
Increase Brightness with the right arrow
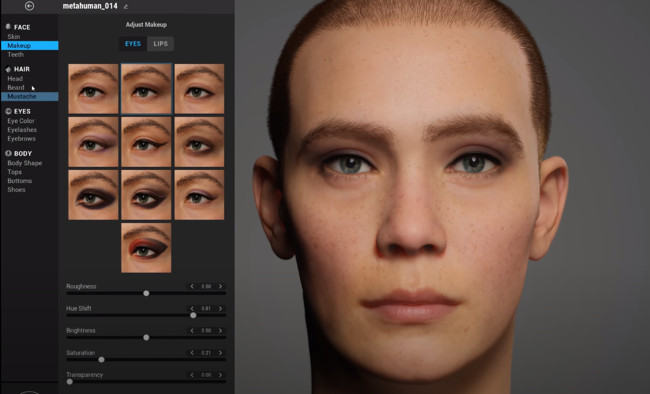point(221,331)
